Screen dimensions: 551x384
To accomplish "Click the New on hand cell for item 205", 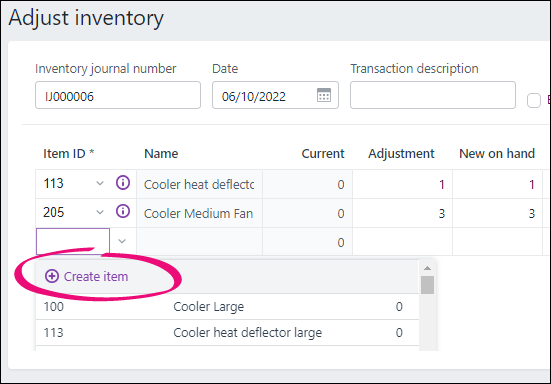I will (497, 213).
